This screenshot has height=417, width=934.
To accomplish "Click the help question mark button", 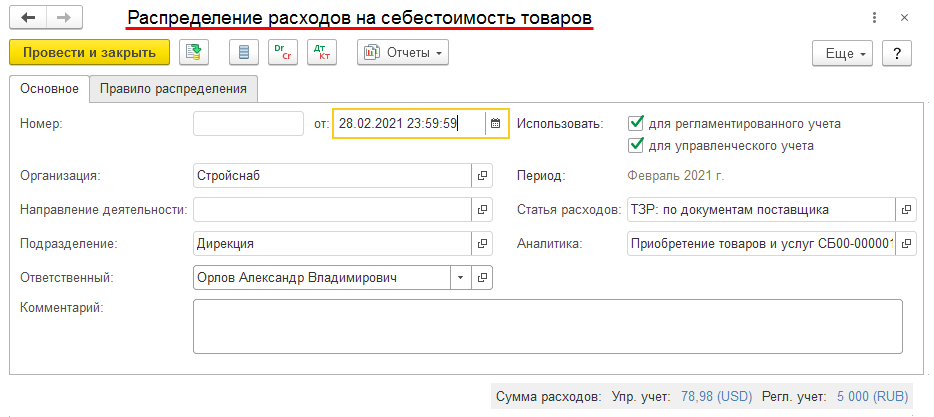I will point(896,52).
